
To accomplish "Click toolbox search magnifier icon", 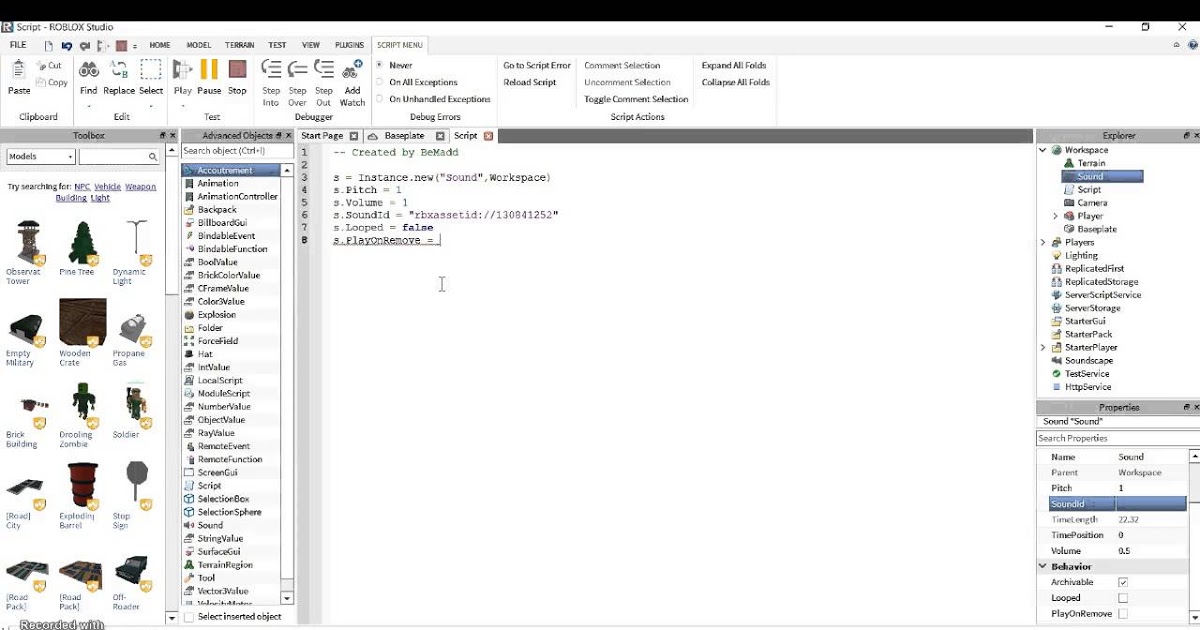I will tap(152, 157).
